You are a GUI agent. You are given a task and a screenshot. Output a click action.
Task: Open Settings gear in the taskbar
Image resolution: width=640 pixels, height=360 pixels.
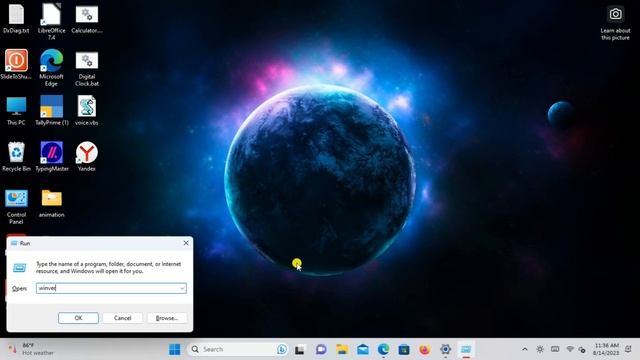445,349
